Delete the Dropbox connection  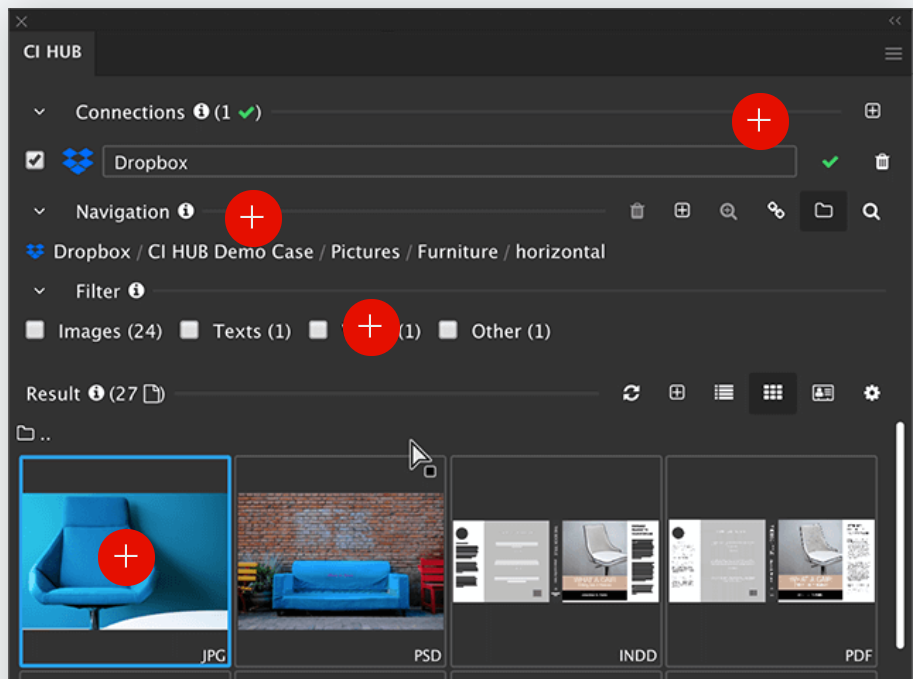point(882,161)
